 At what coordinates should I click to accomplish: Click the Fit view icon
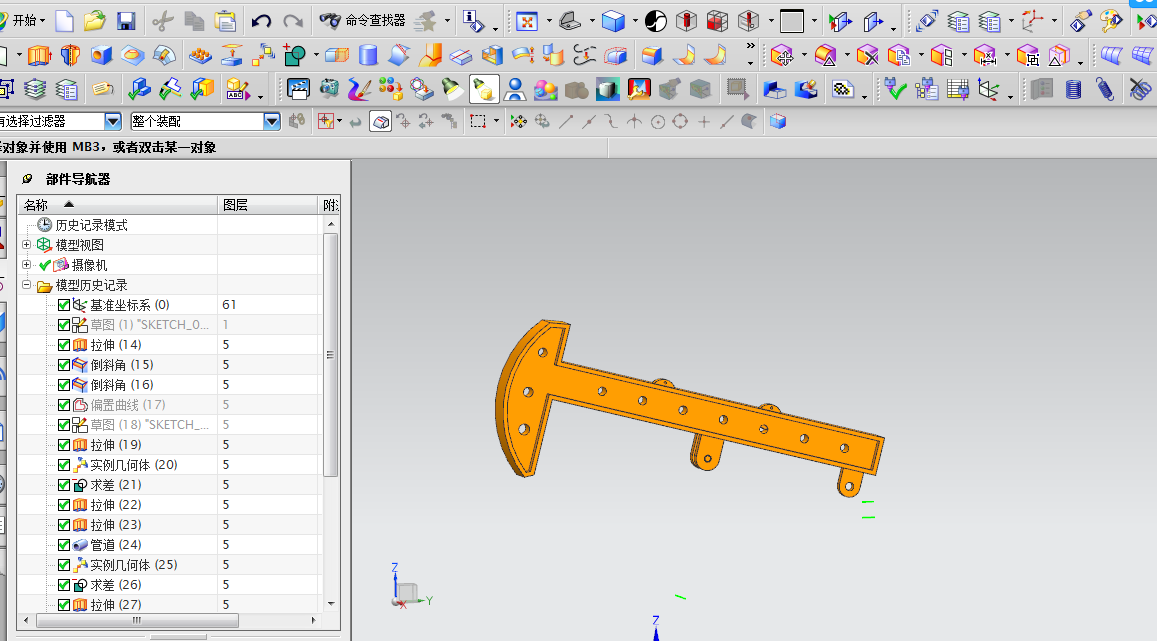point(527,20)
